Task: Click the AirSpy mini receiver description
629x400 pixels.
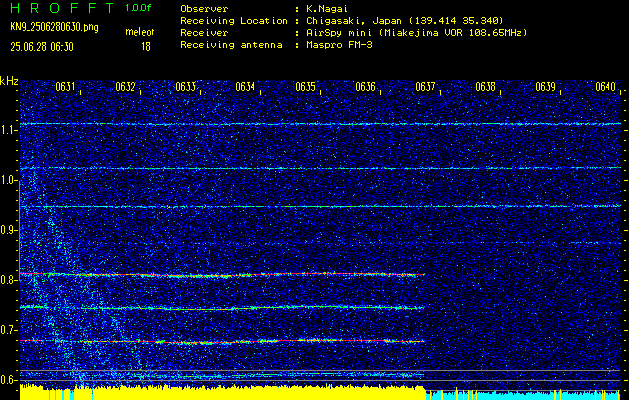Action: click(x=417, y=33)
